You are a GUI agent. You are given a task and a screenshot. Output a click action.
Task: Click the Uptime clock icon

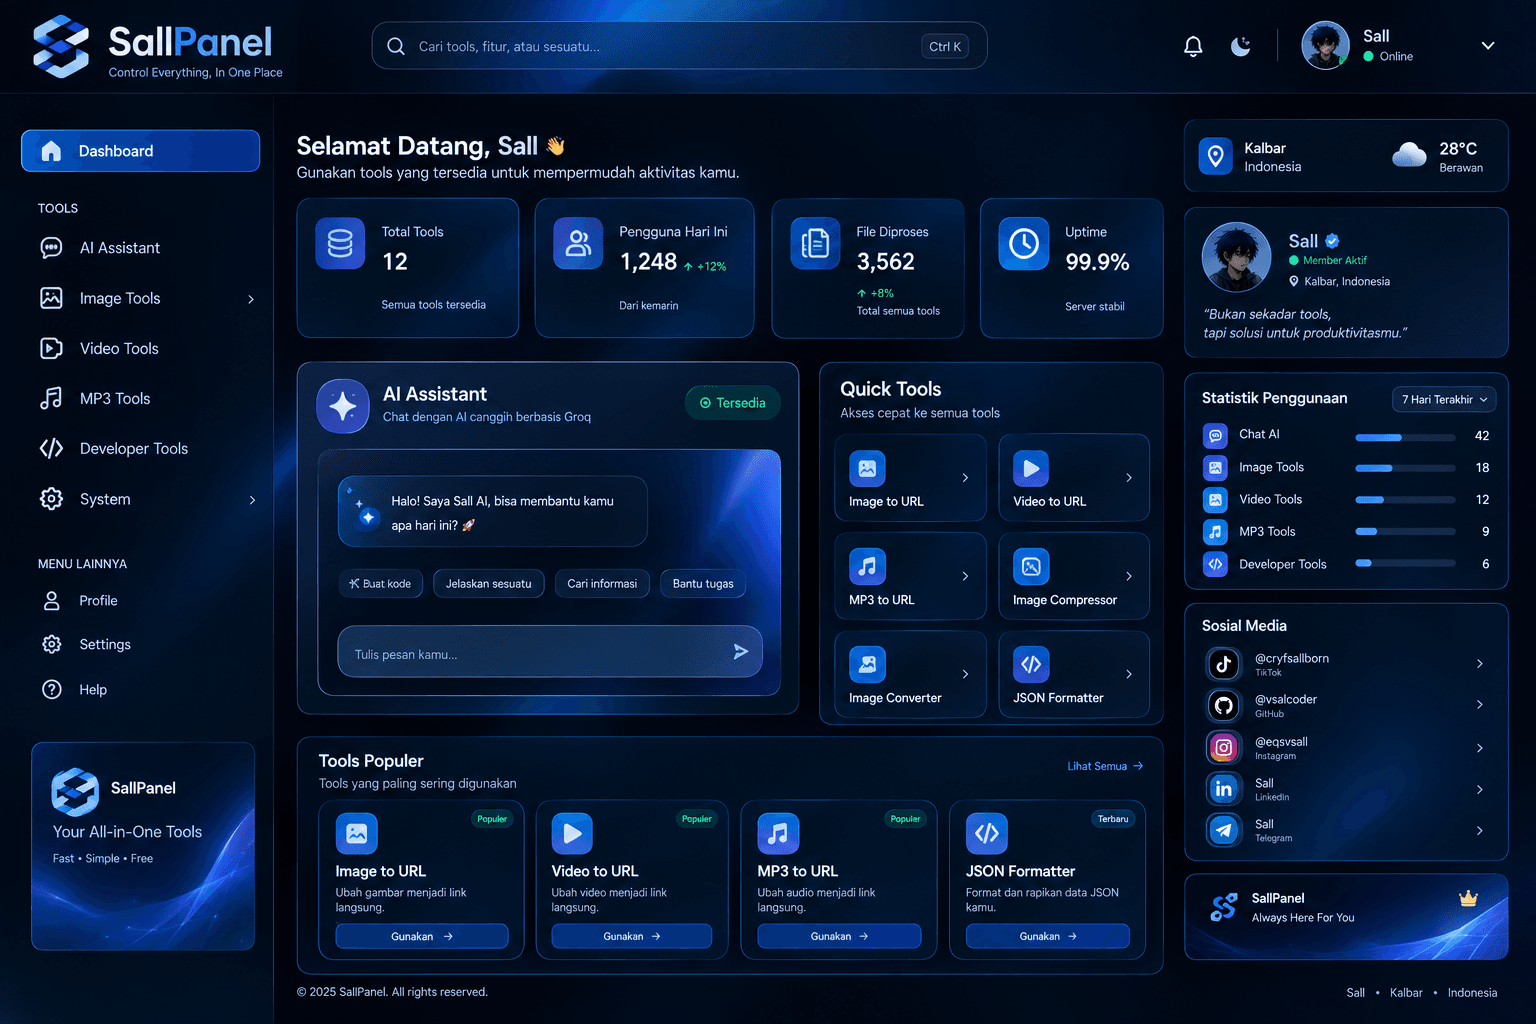click(x=1024, y=243)
